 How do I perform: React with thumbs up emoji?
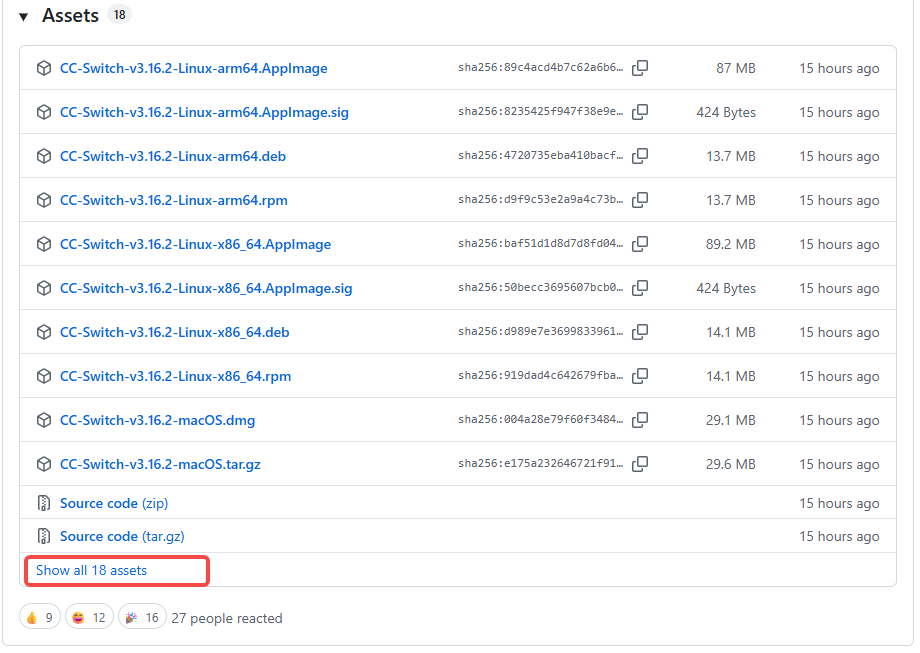(x=40, y=617)
